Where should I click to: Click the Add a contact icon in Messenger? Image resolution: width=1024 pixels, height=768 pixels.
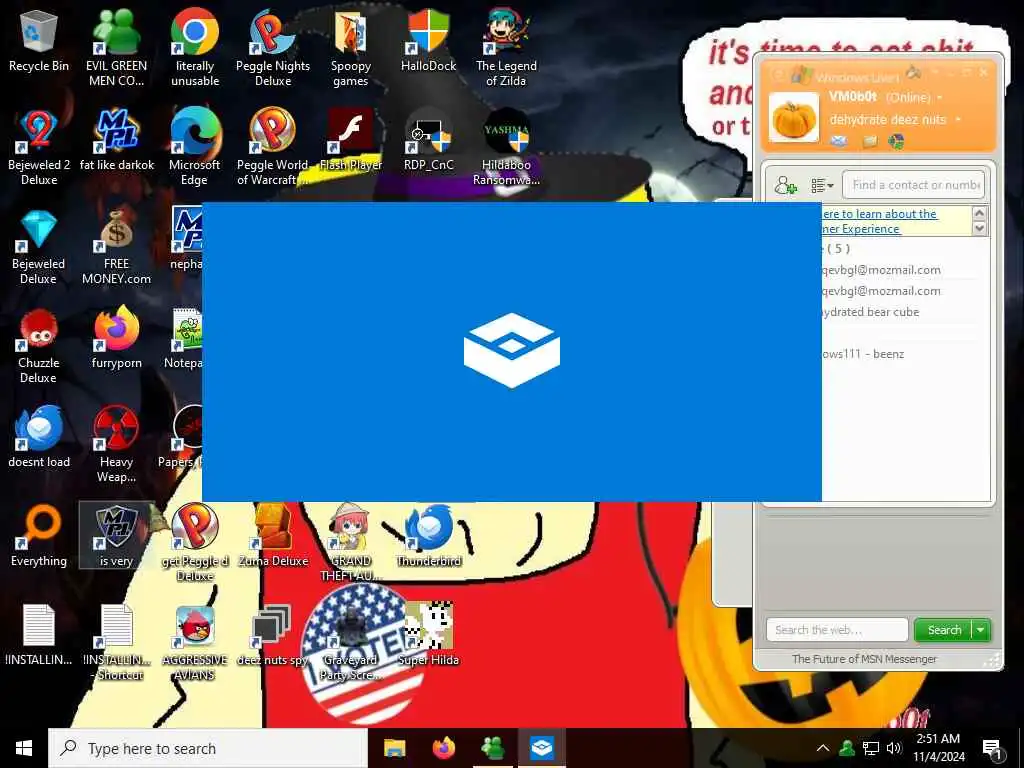[x=786, y=185]
